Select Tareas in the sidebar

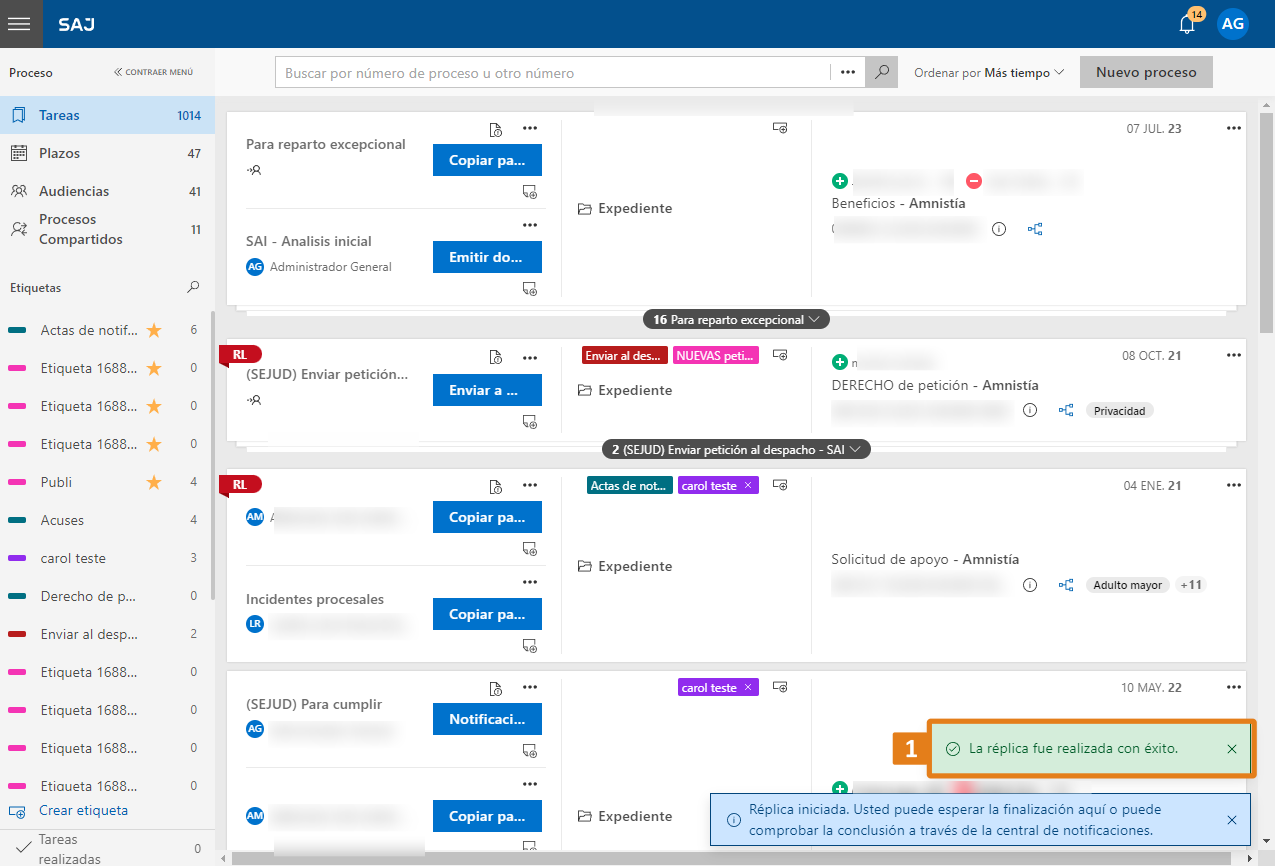[107, 115]
